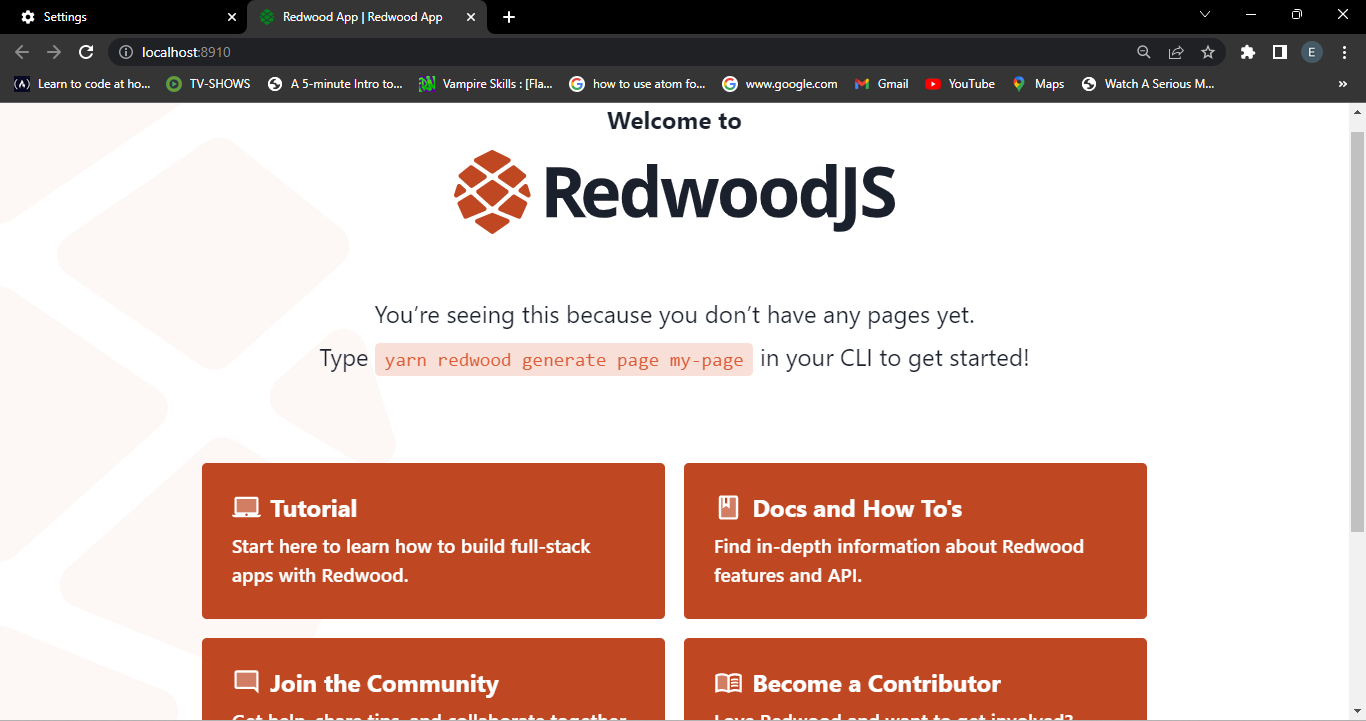Screen dimensions: 1366x721
Task: Close the Redwood App tab
Action: (x=471, y=17)
